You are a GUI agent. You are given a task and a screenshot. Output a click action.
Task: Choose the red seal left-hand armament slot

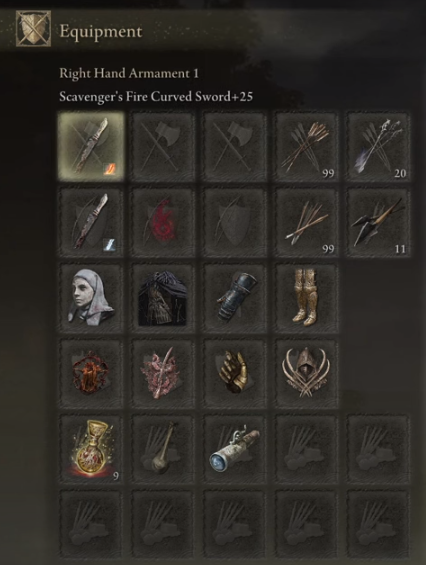163,222
